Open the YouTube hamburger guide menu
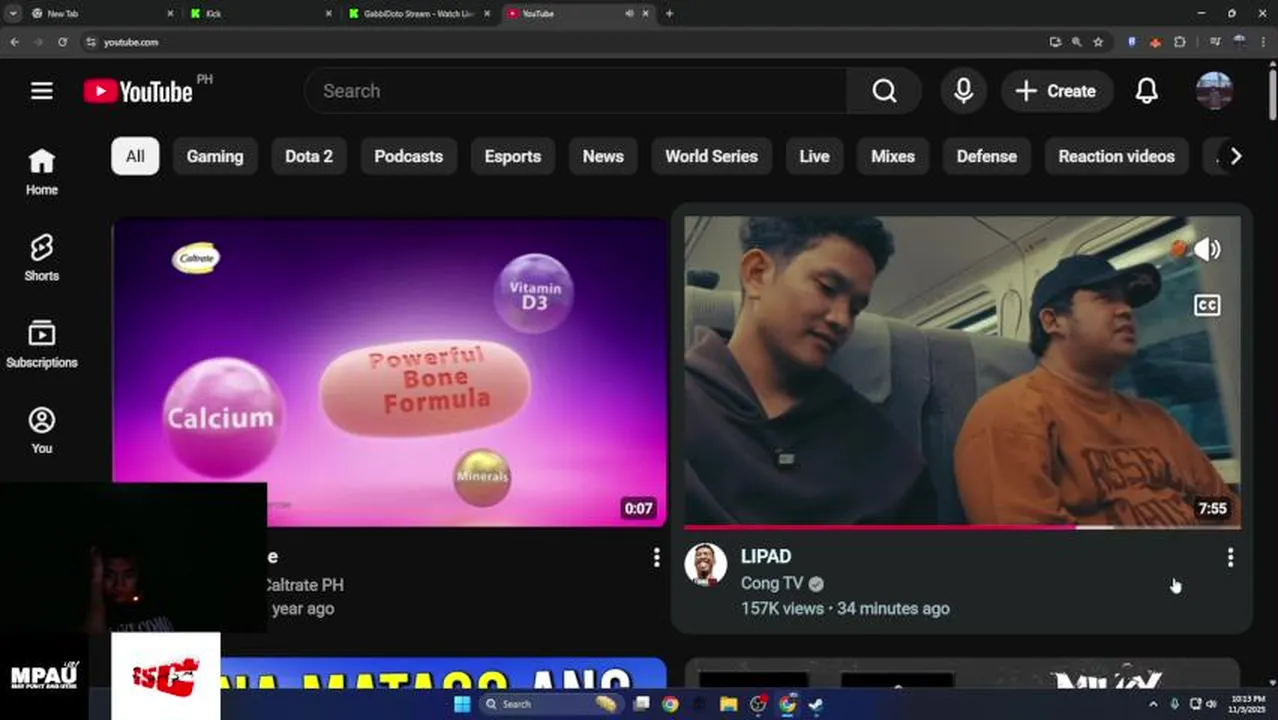Image resolution: width=1278 pixels, height=720 pixels. click(x=41, y=91)
